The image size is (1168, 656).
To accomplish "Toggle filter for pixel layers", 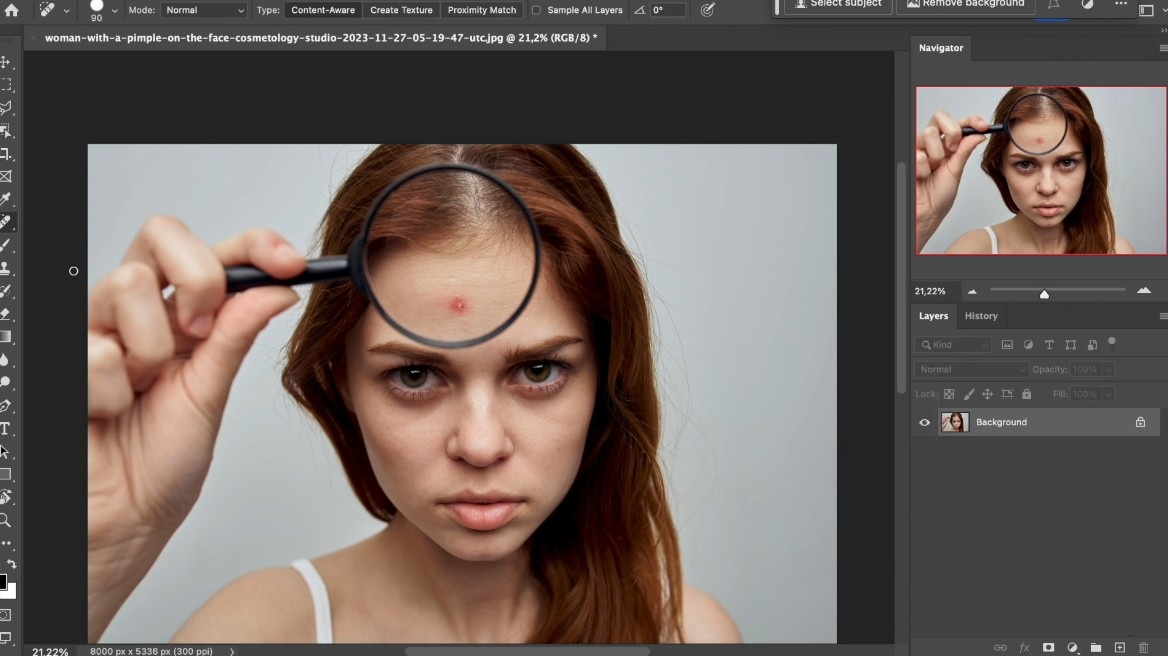I will 1007,345.
